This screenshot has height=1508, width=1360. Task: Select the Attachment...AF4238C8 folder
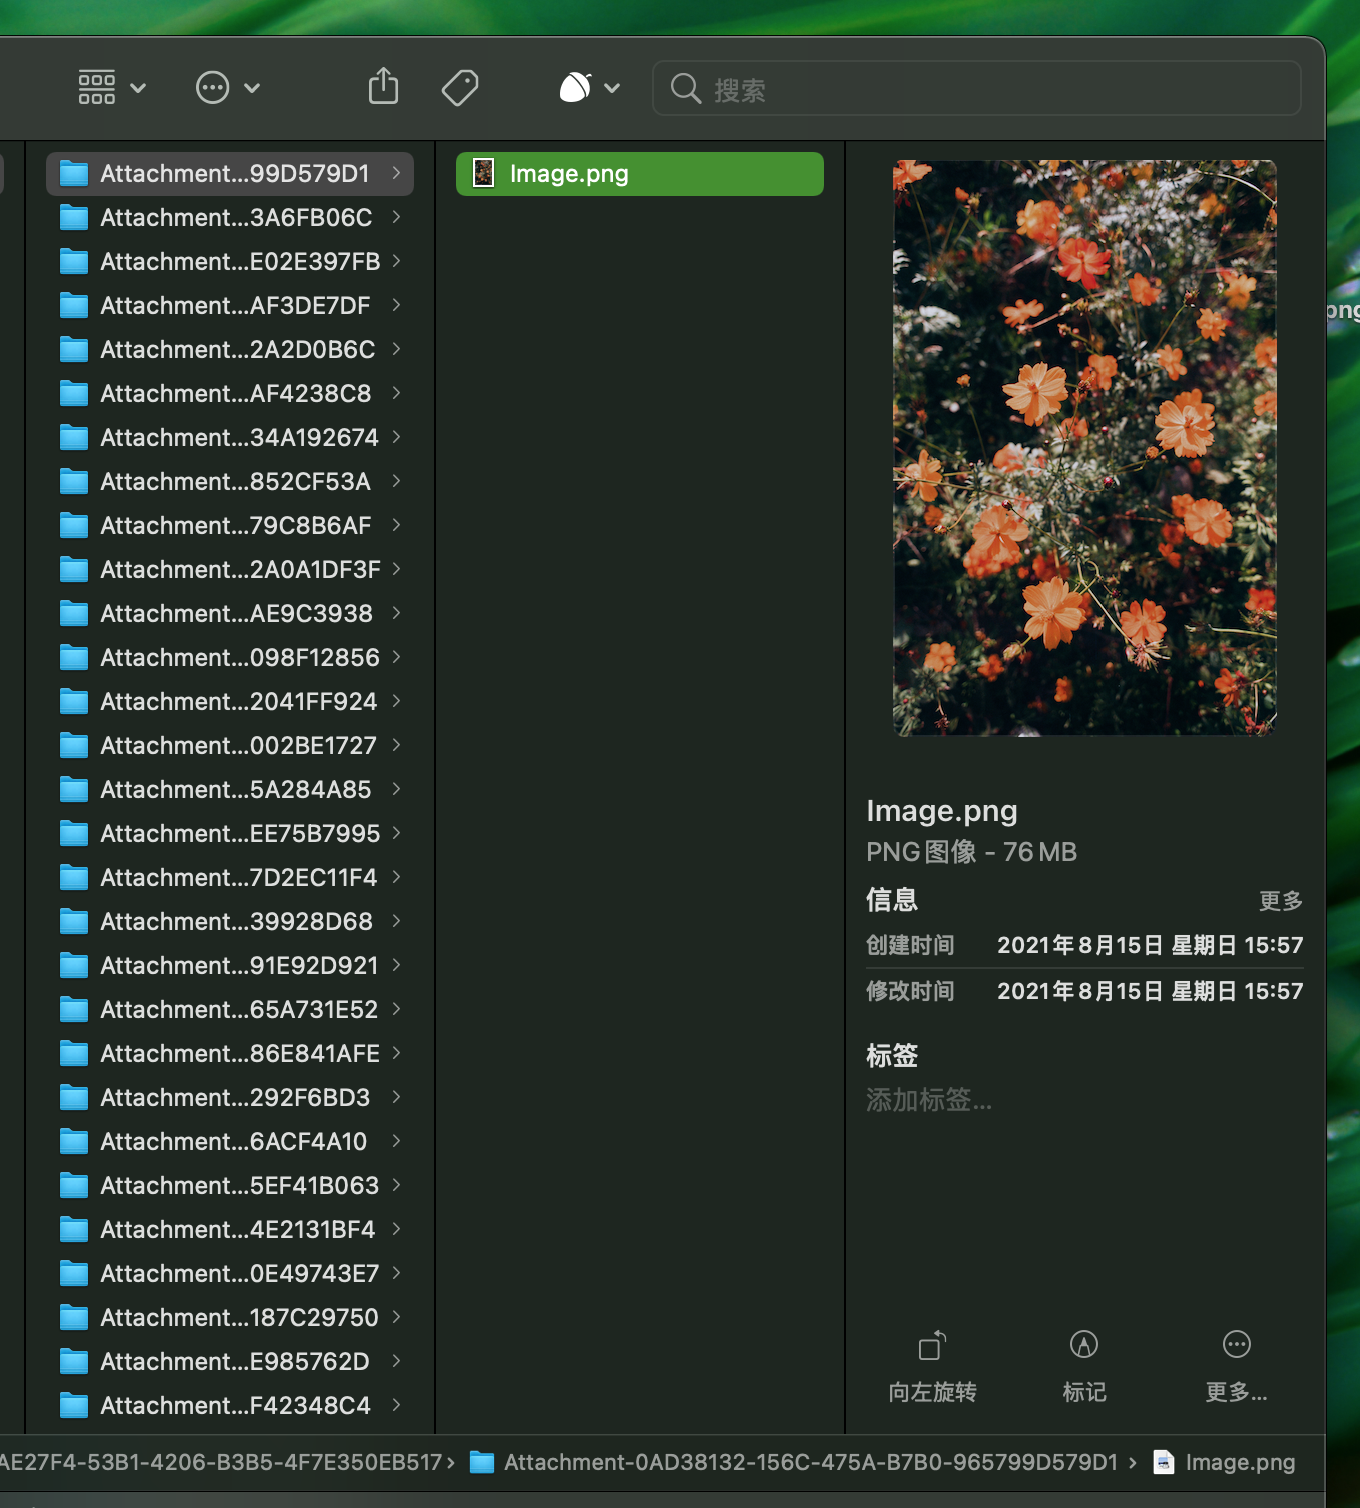(235, 393)
